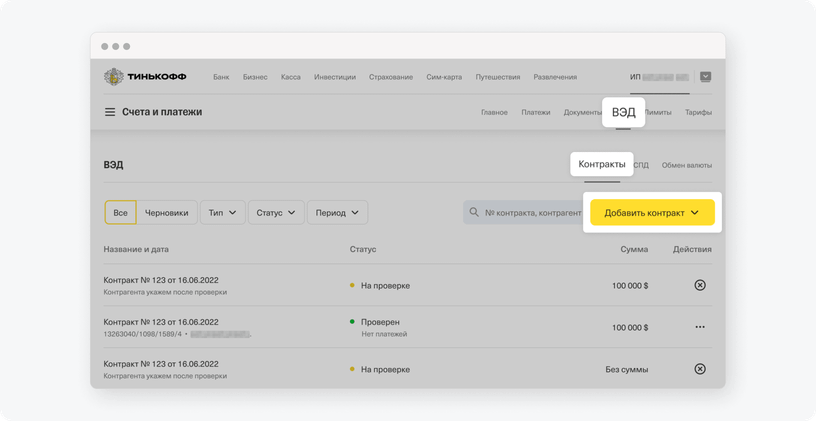This screenshot has height=421, width=816.
Task: Cancel the first contract with the X icon
Action: pos(699,285)
